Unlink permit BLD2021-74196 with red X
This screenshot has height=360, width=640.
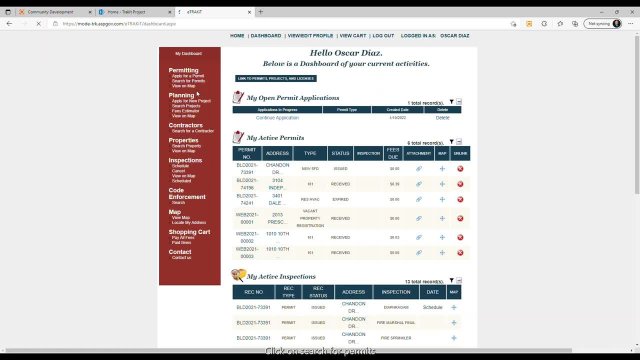click(x=460, y=184)
